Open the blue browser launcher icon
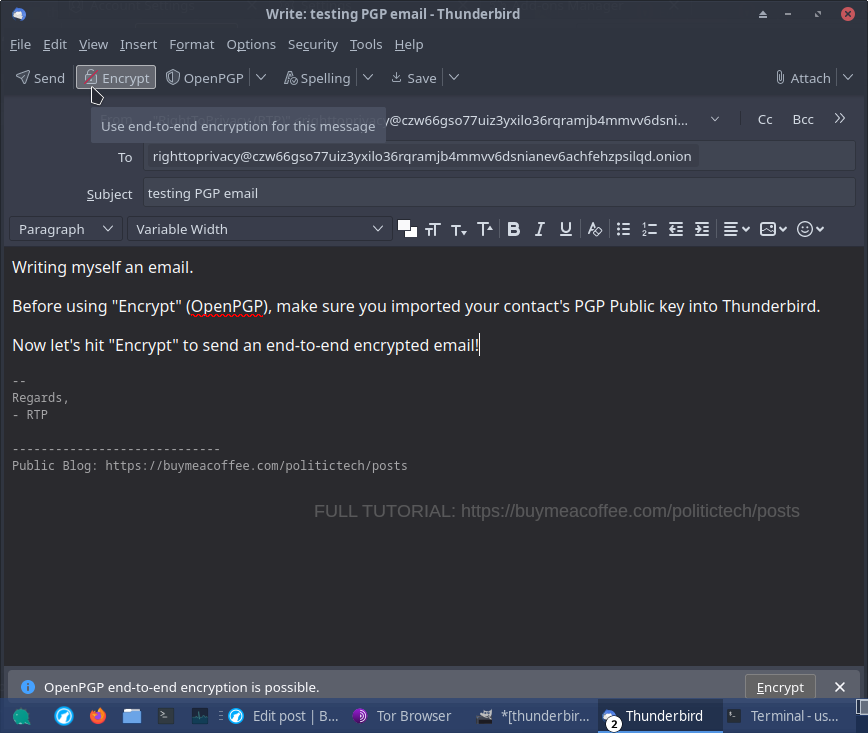This screenshot has width=868, height=733. pos(64,716)
